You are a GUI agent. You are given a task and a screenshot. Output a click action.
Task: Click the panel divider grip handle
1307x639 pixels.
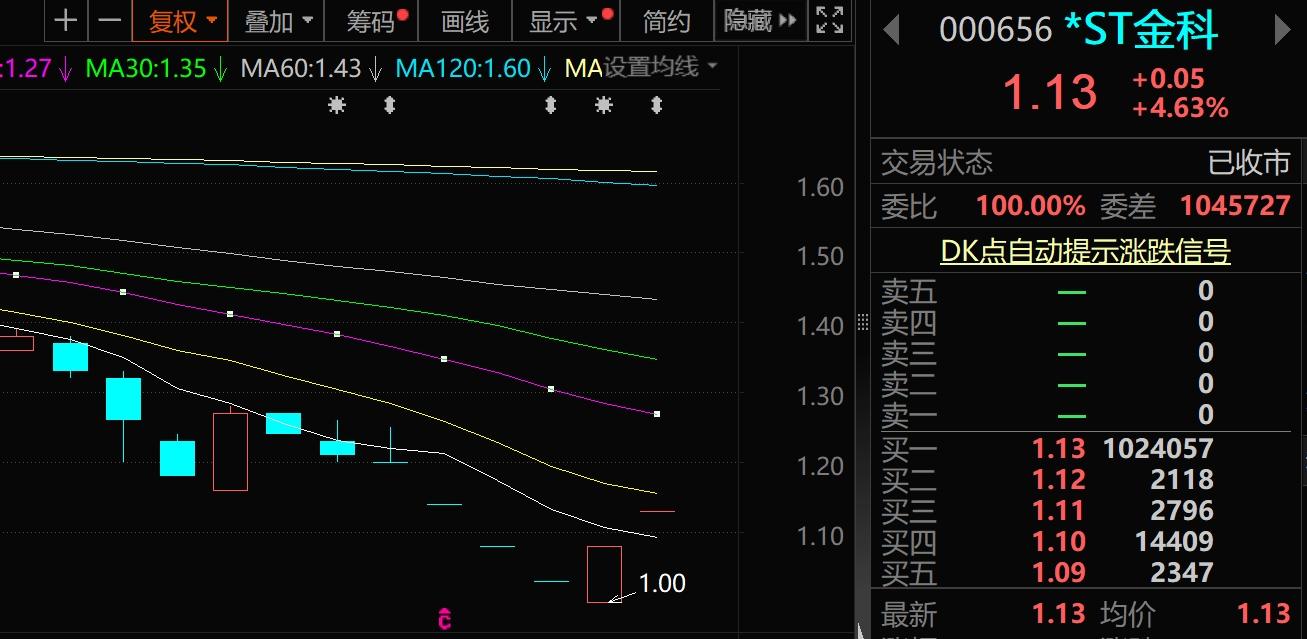[863, 323]
